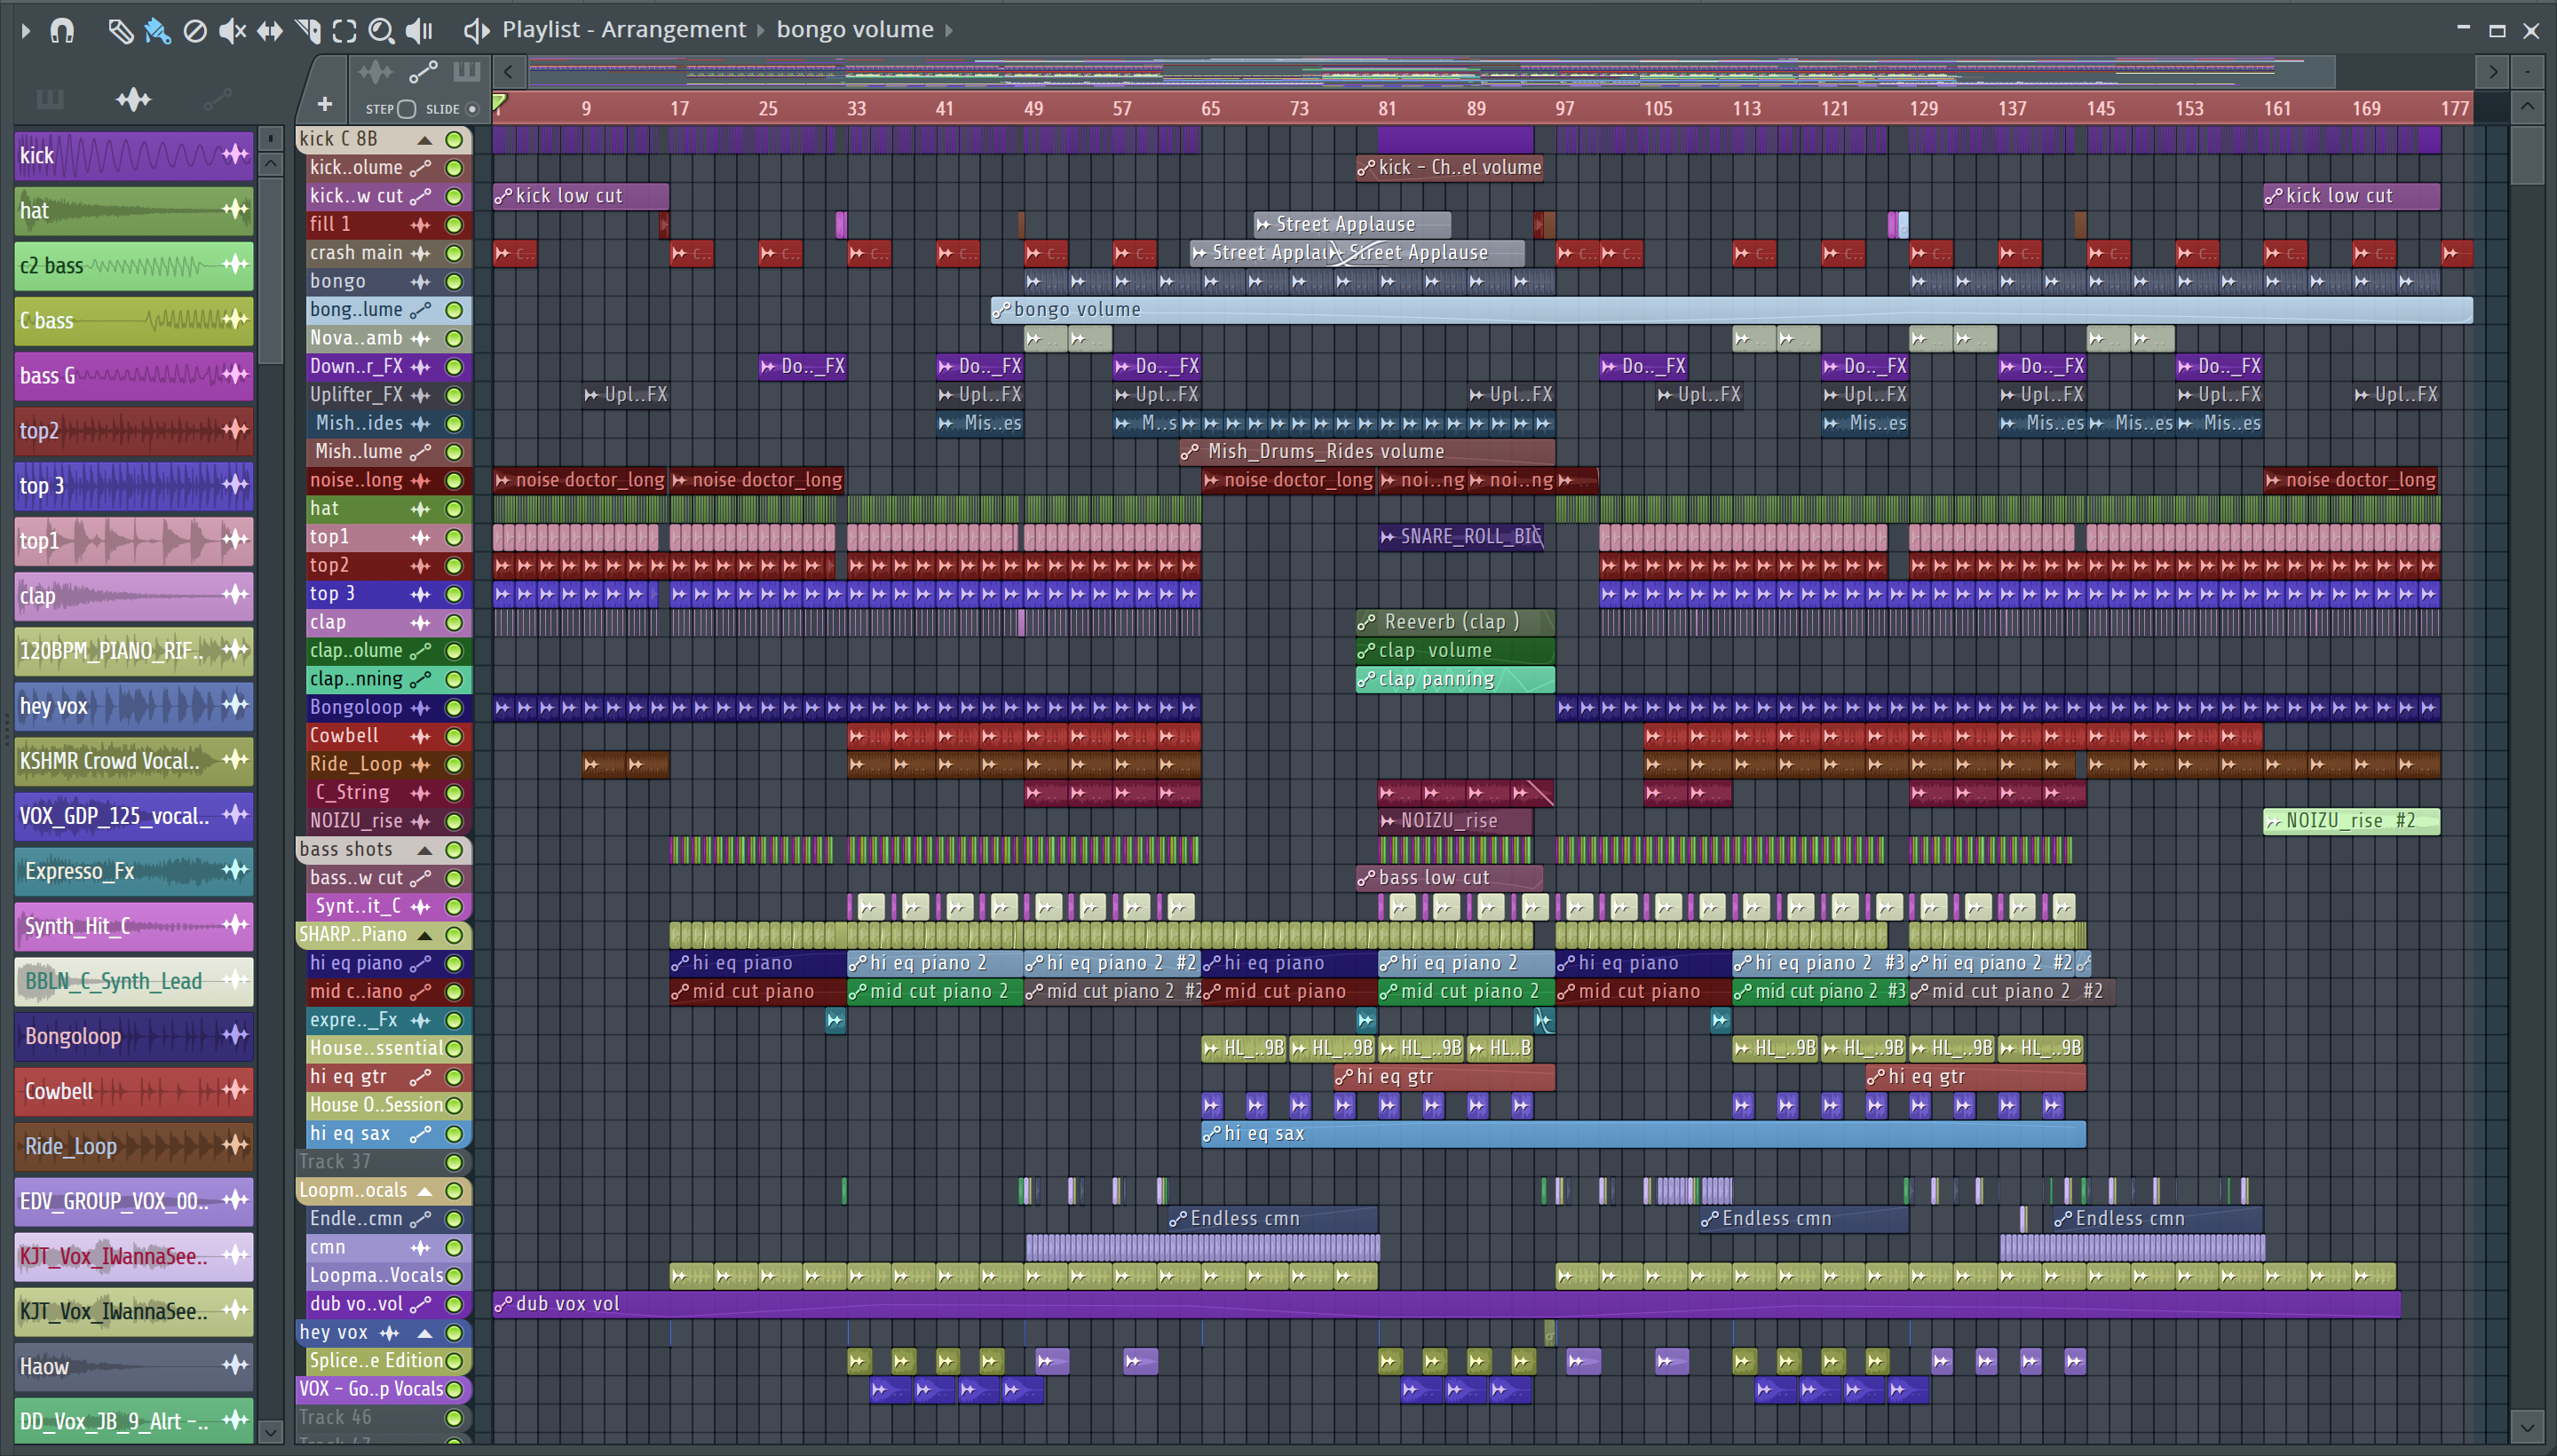The height and width of the screenshot is (1456, 2557).
Task: Mute the Track 37 track
Action: [x=454, y=1162]
